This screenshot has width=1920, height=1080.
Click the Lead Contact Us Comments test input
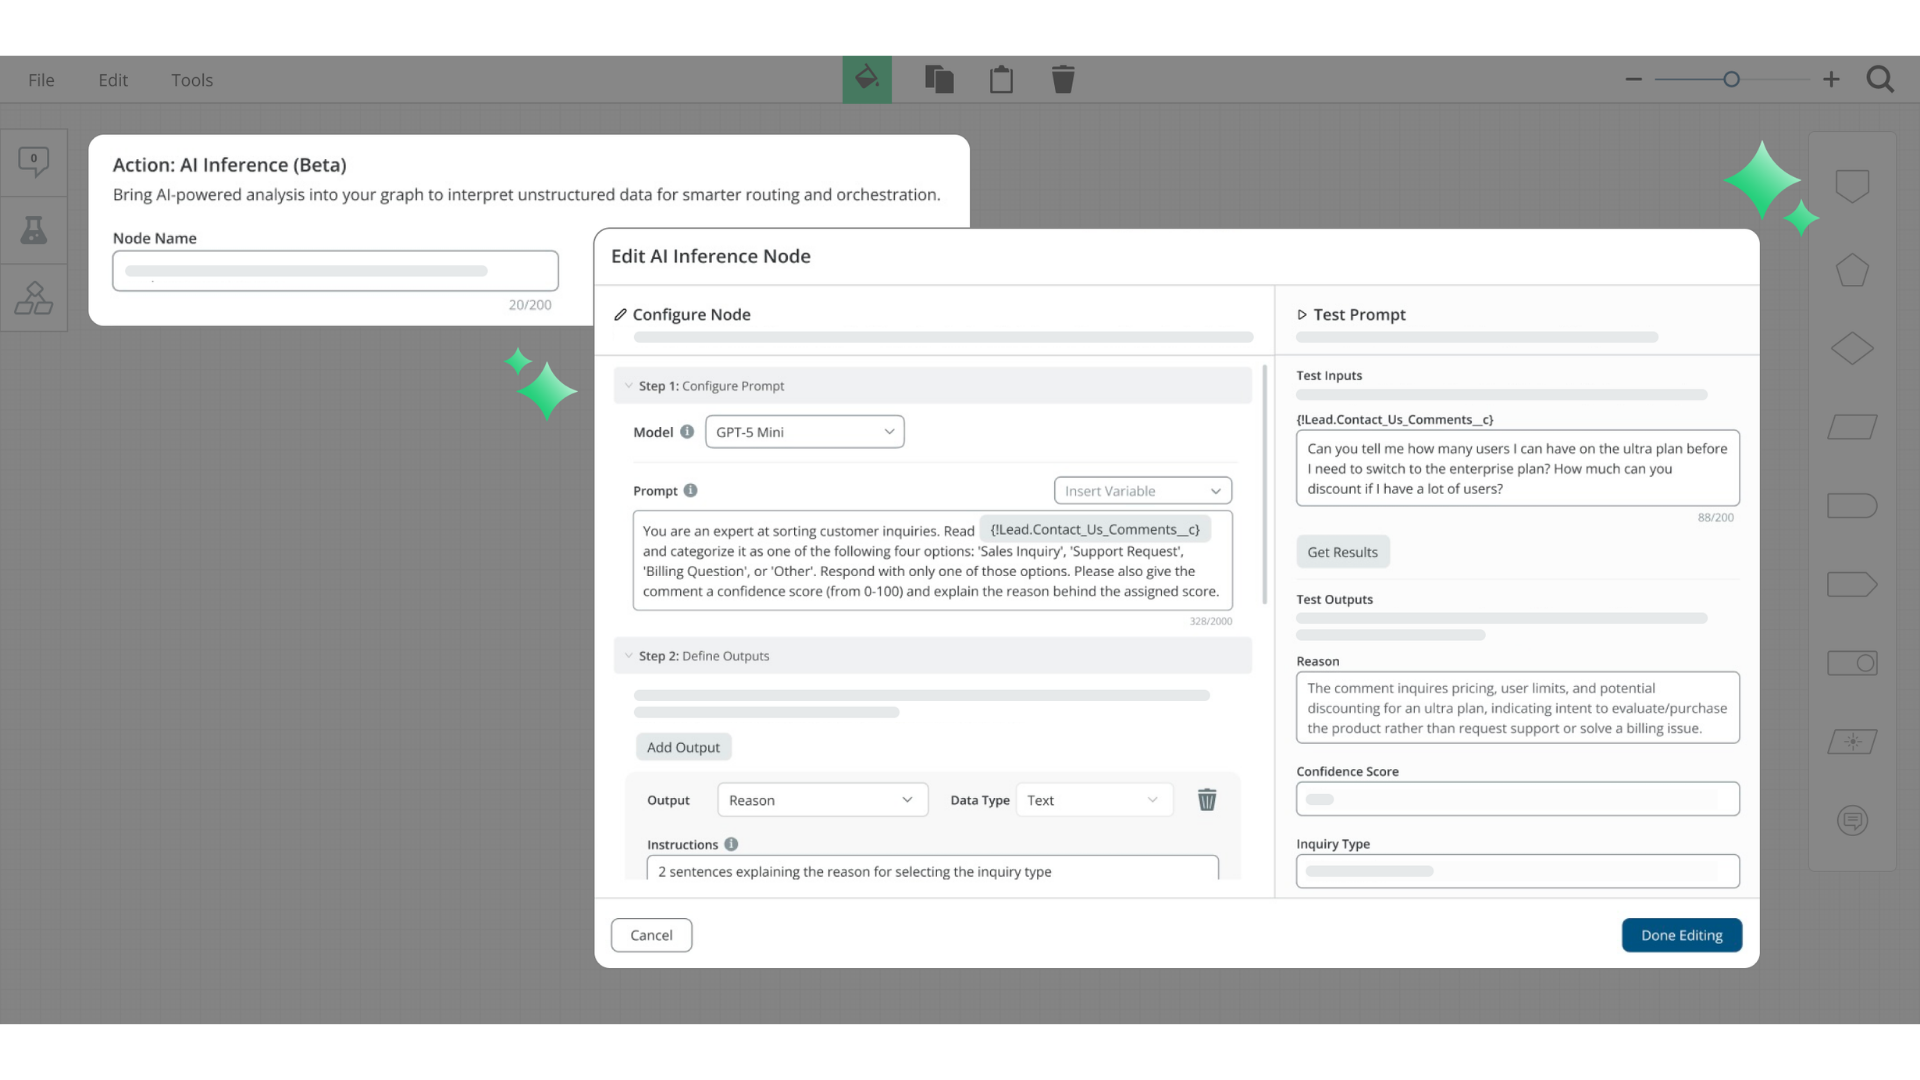[1518, 468]
